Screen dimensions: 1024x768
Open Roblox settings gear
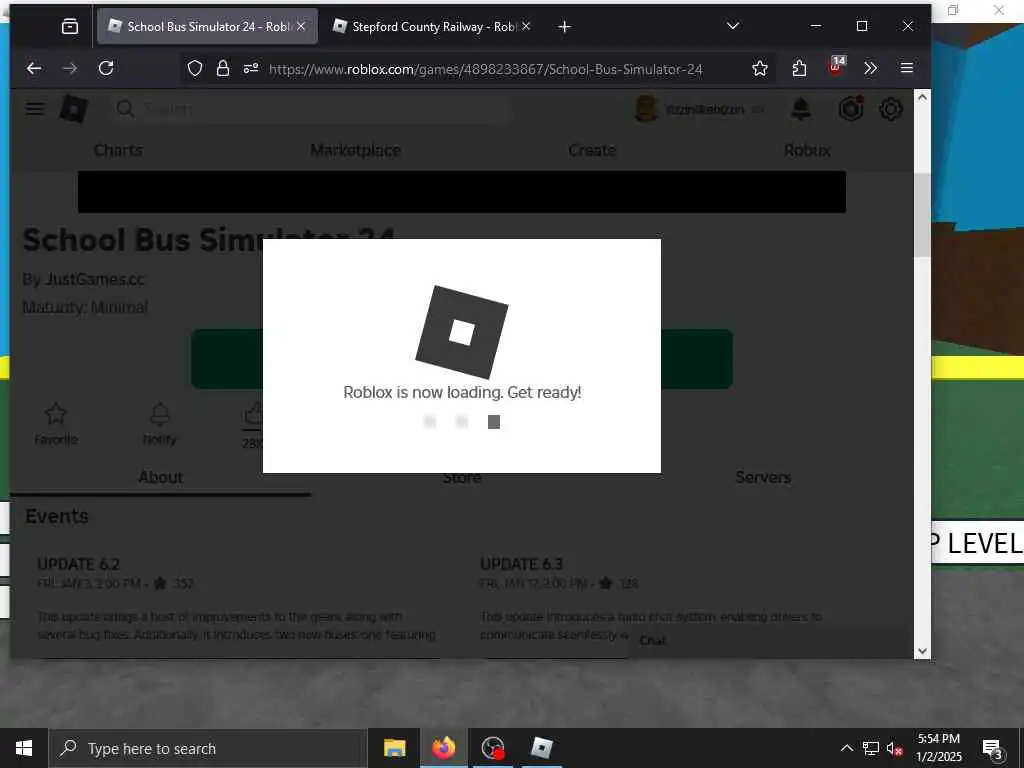(x=891, y=109)
